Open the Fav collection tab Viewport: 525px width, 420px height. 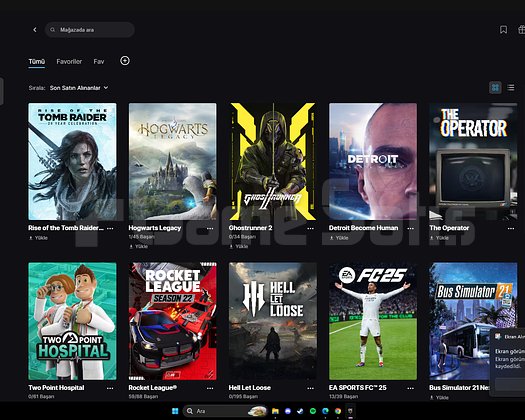coord(99,62)
